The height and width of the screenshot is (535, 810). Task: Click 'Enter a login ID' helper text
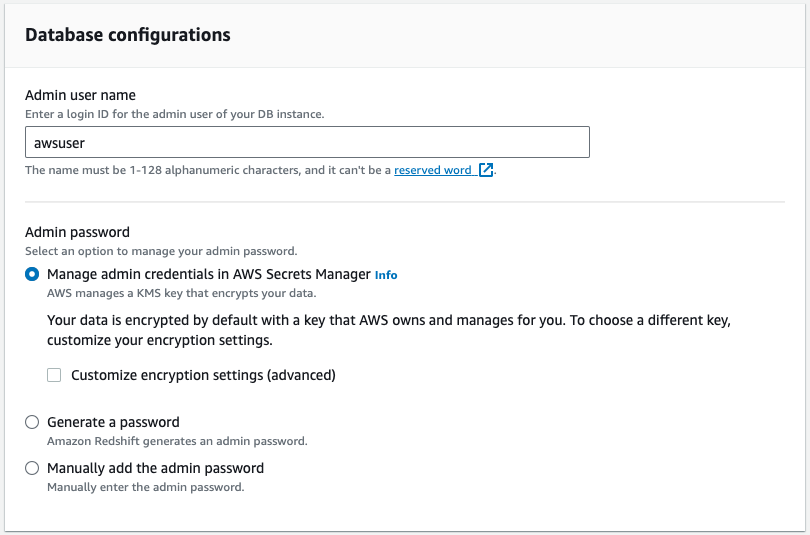[x=174, y=114]
